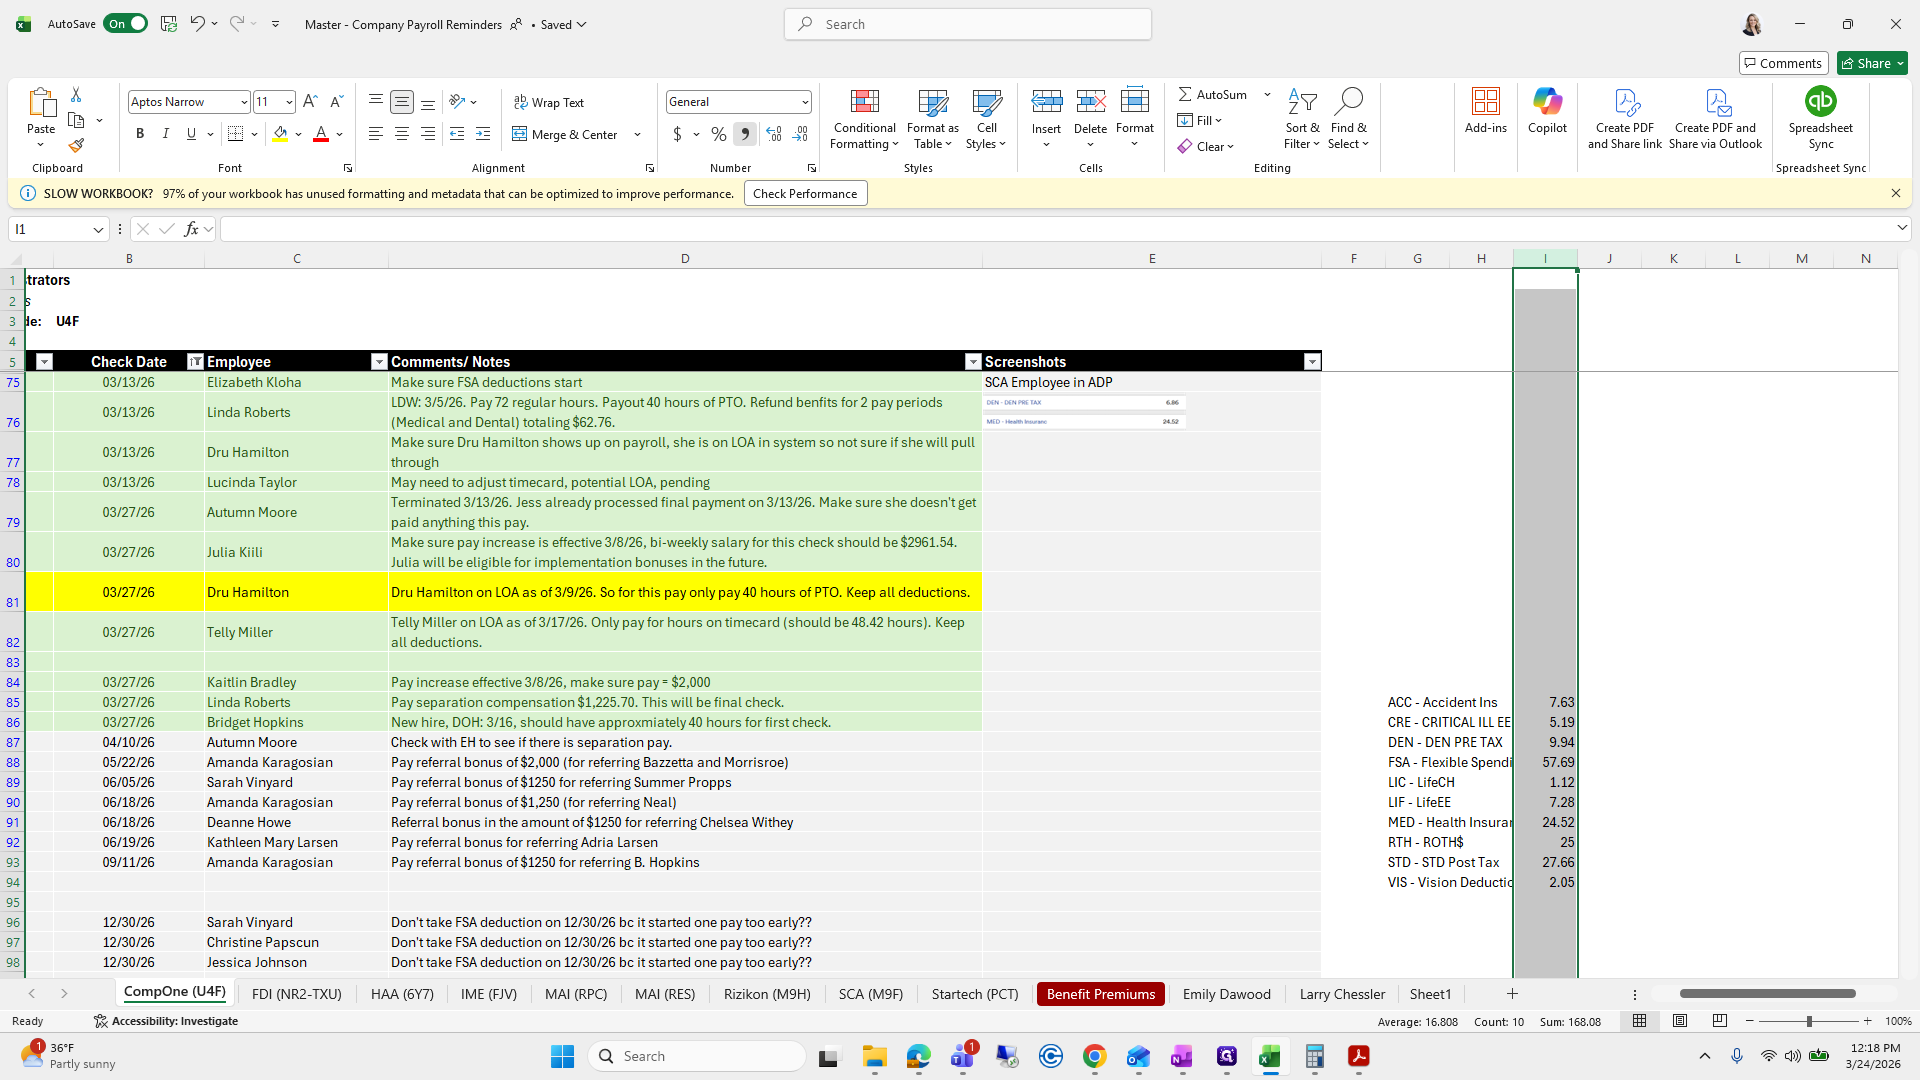Open the Employee column filter dropdown

378,362
